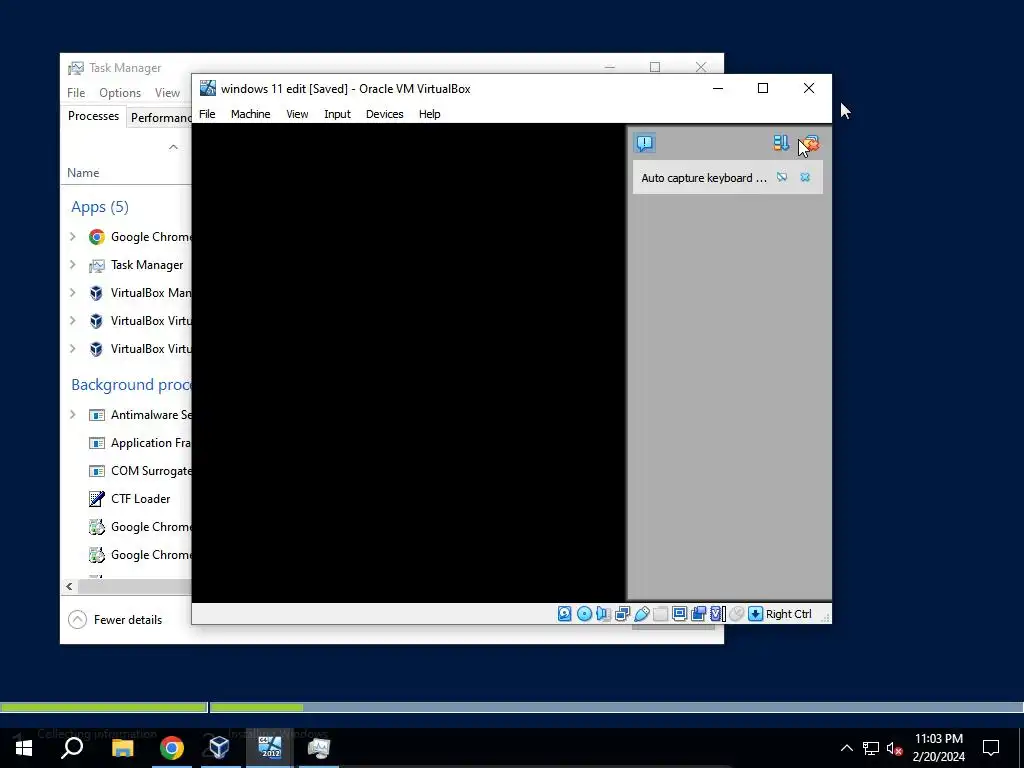Screen dimensions: 1024x768
Task: Click the muted volume icon in system tray
Action: click(895, 748)
